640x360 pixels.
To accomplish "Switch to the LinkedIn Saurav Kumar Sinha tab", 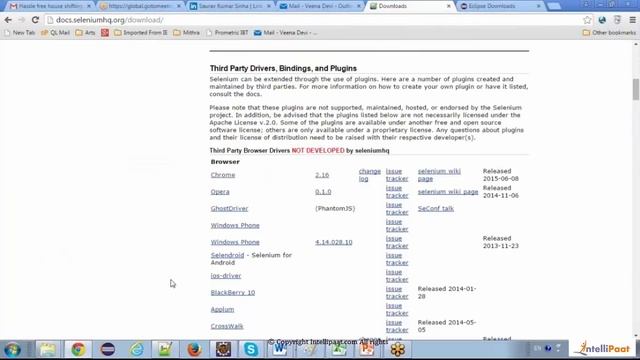I will point(230,6).
